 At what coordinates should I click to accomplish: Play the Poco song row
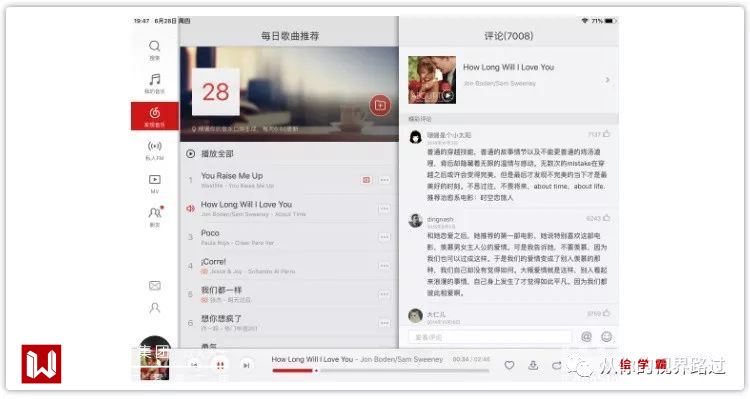289,237
